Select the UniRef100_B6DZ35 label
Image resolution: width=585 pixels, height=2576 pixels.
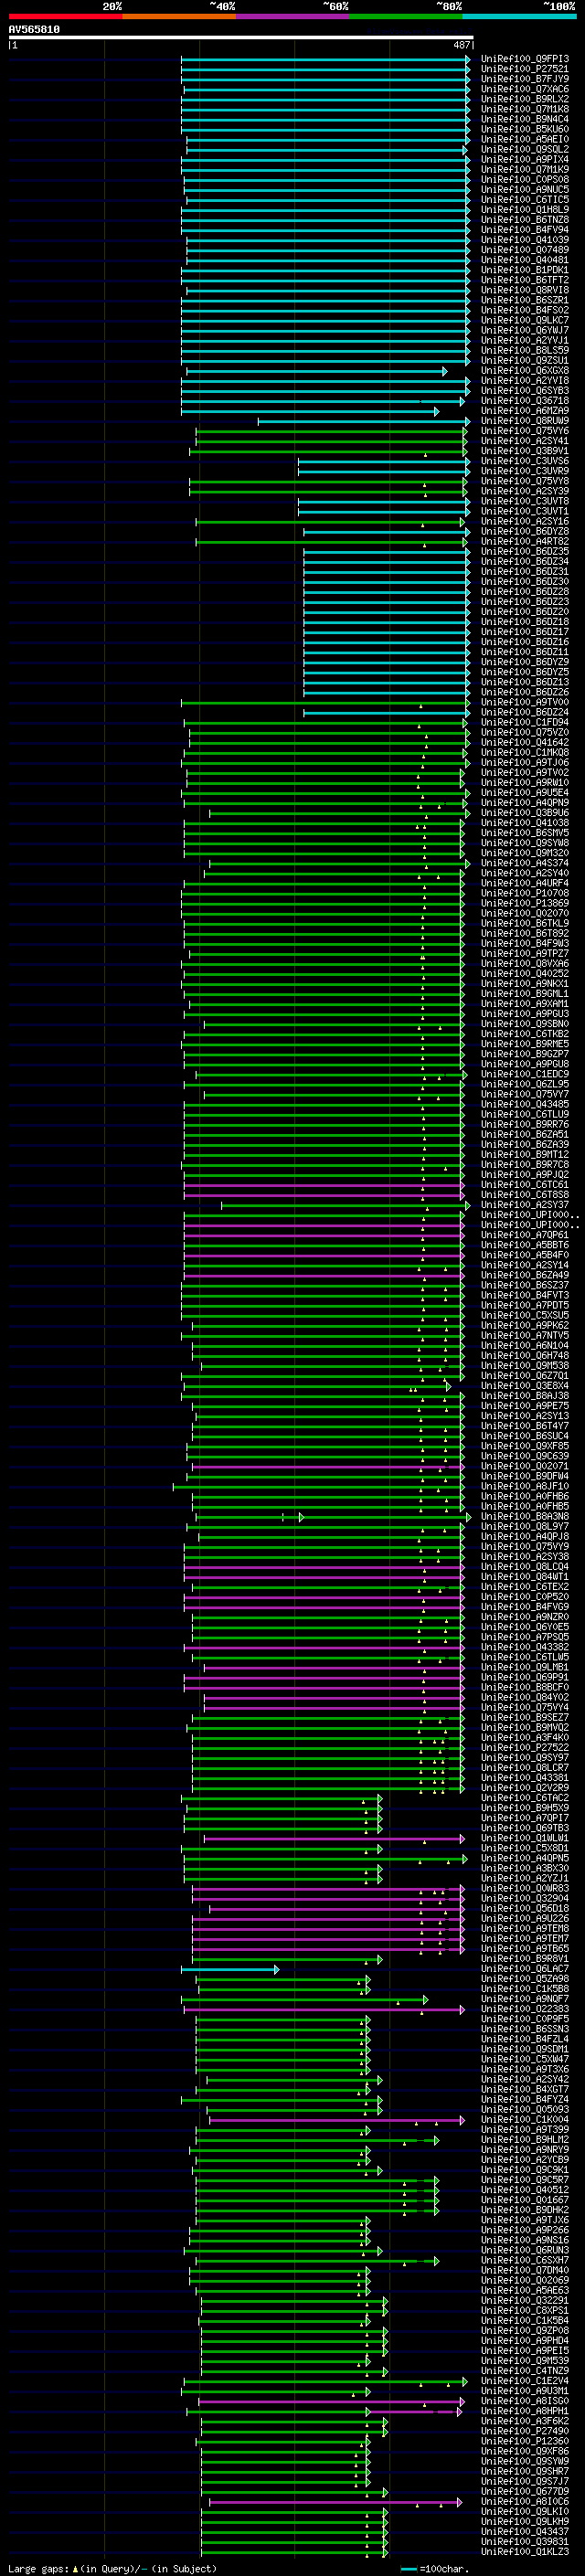tap(525, 552)
